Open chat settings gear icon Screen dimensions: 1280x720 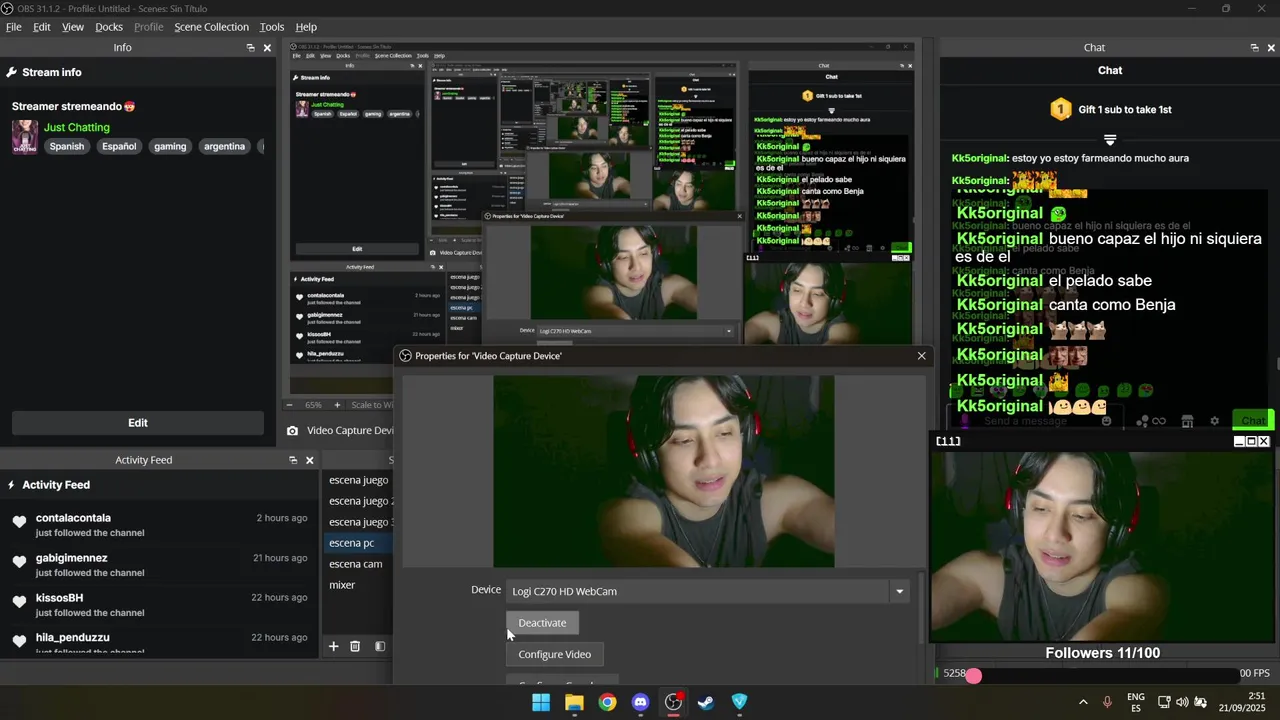pos(1215,421)
